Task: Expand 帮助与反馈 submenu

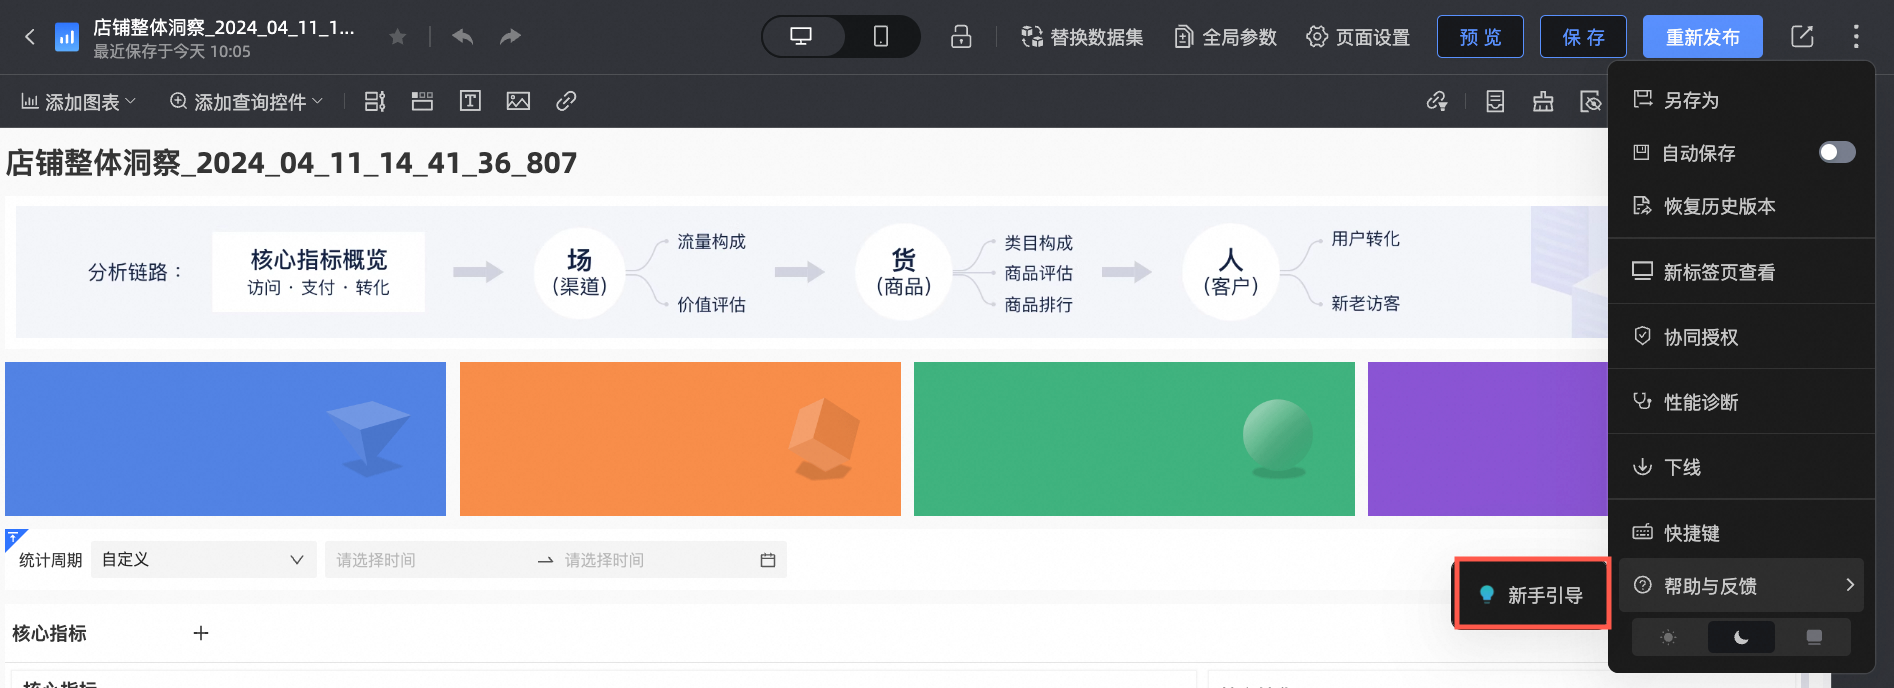Action: (1741, 585)
